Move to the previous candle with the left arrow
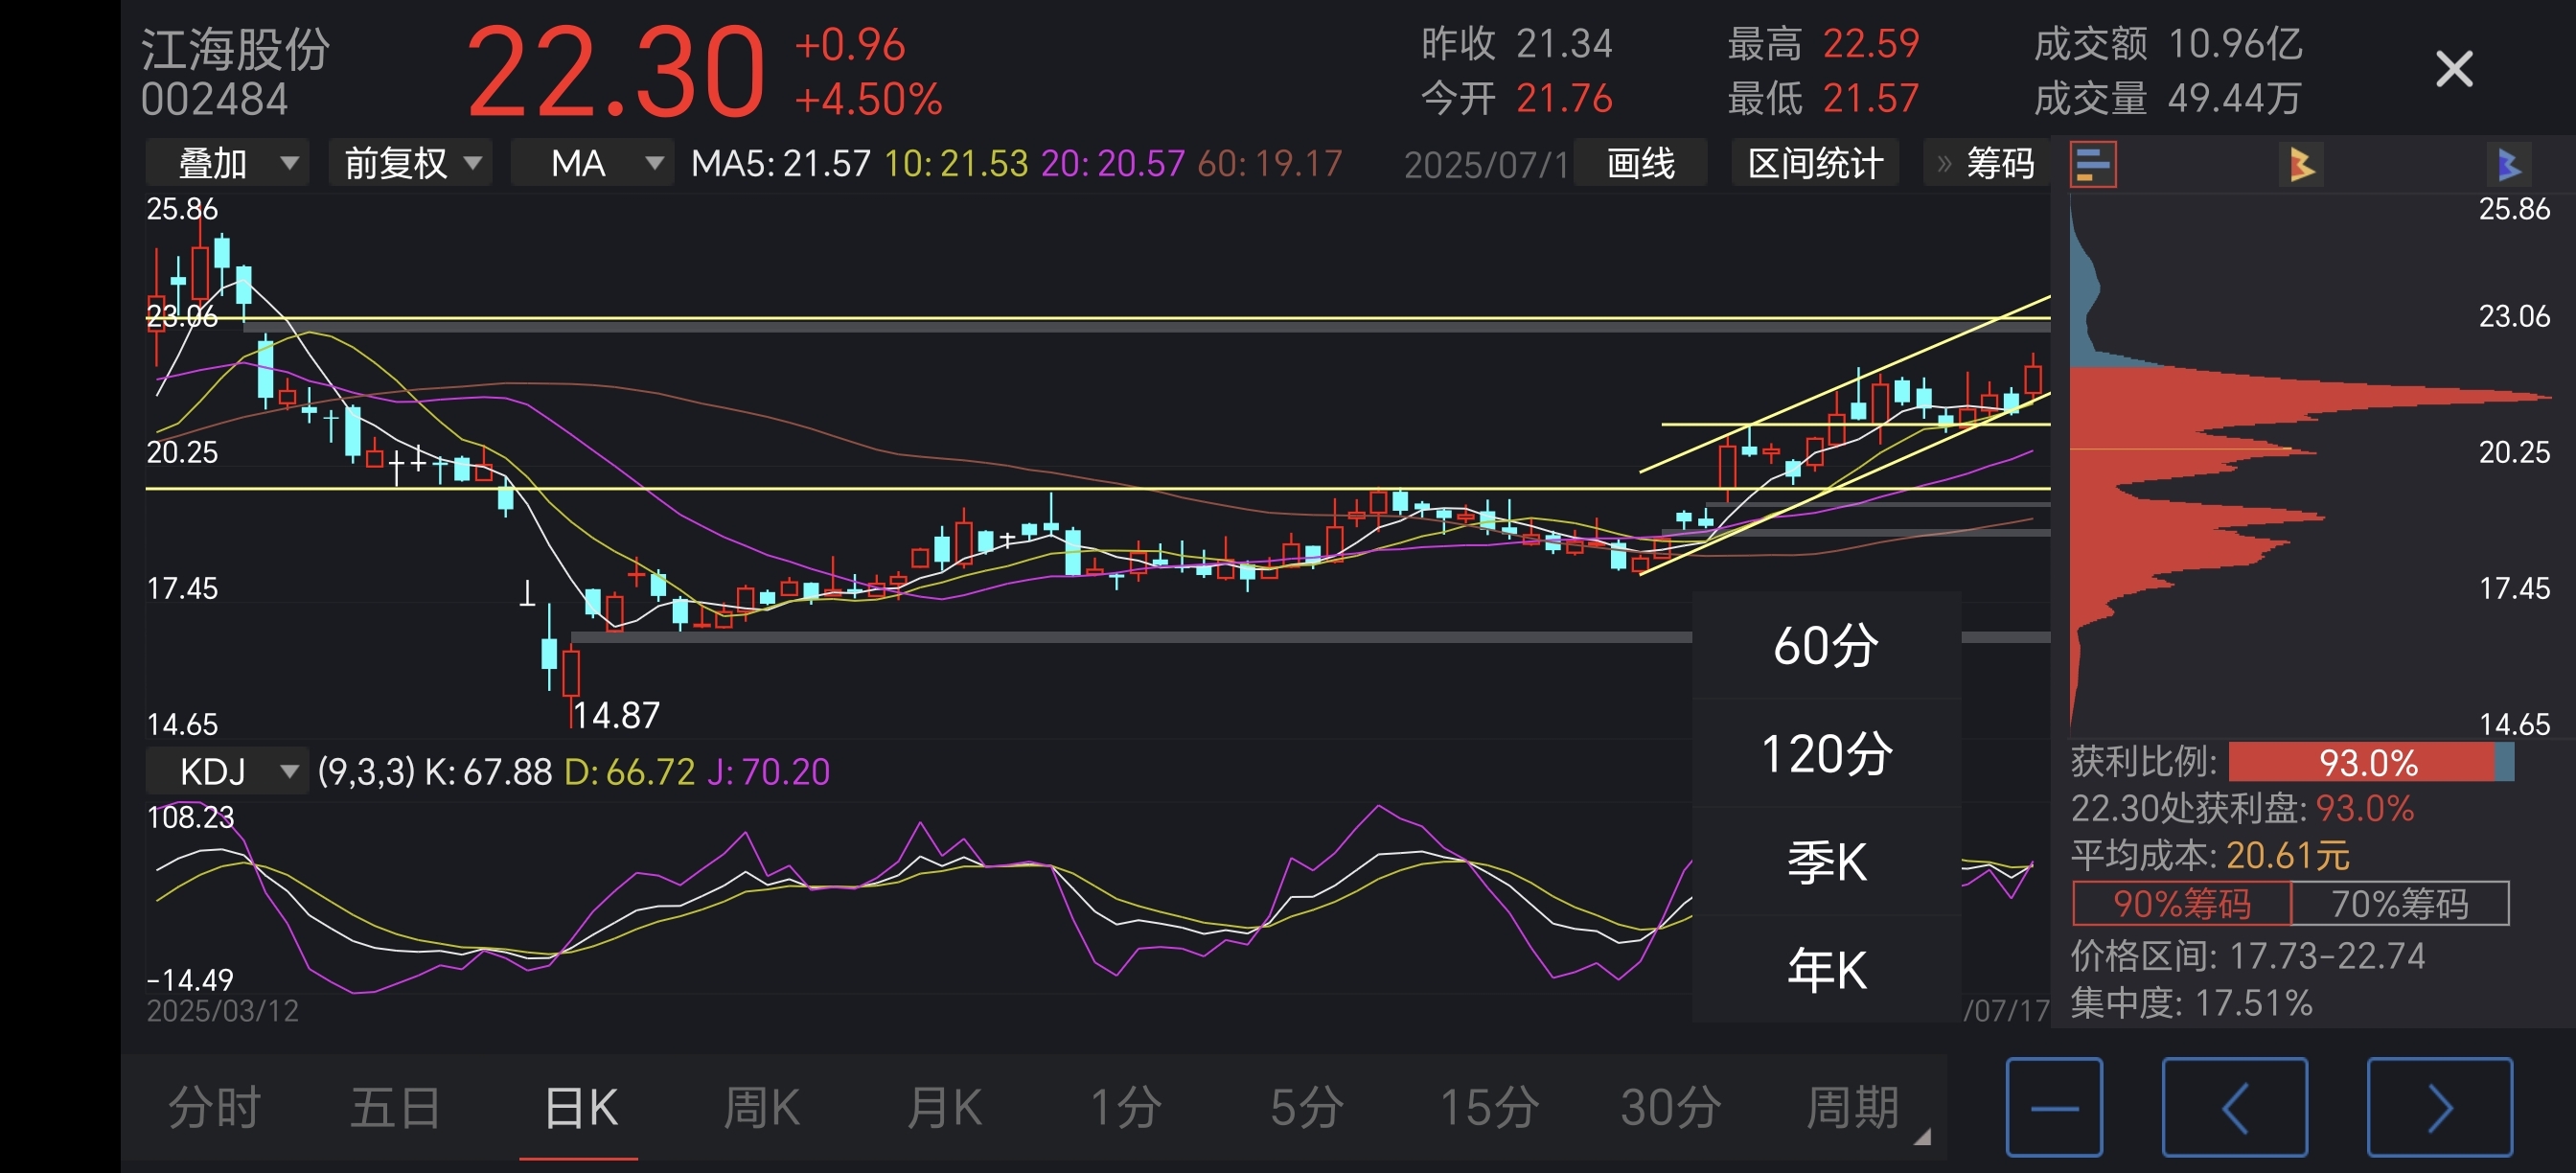Viewport: 2576px width, 1173px height. pos(2235,1107)
